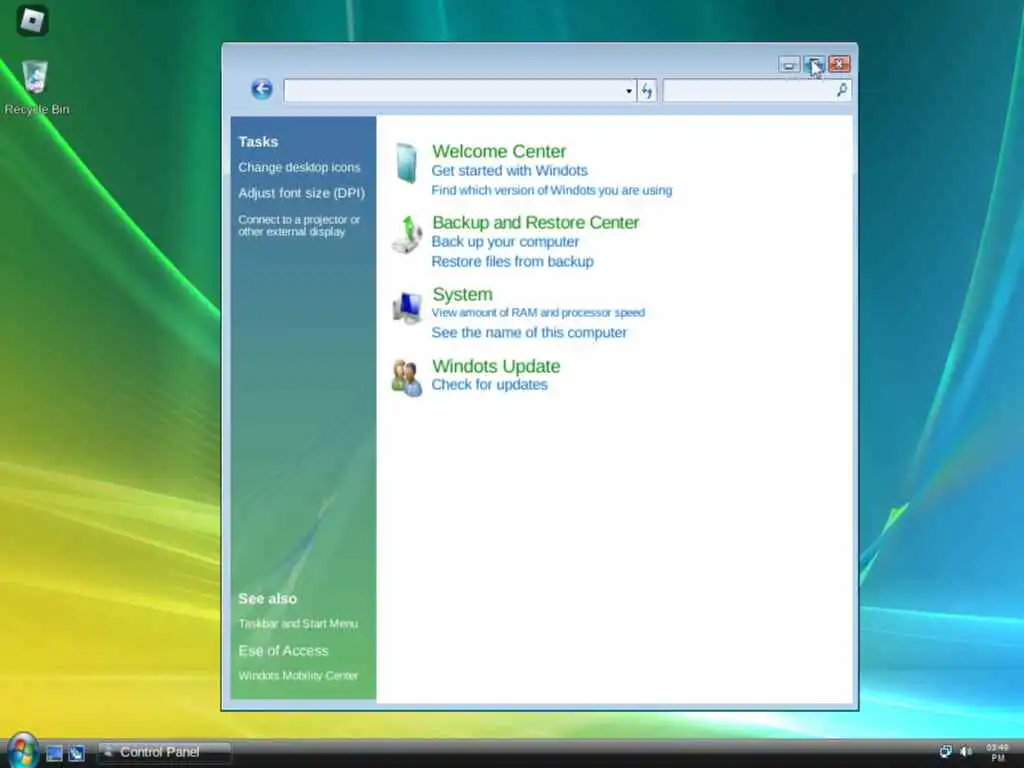The width and height of the screenshot is (1024, 768).
Task: Open the Start orb menu
Action: 23,750
